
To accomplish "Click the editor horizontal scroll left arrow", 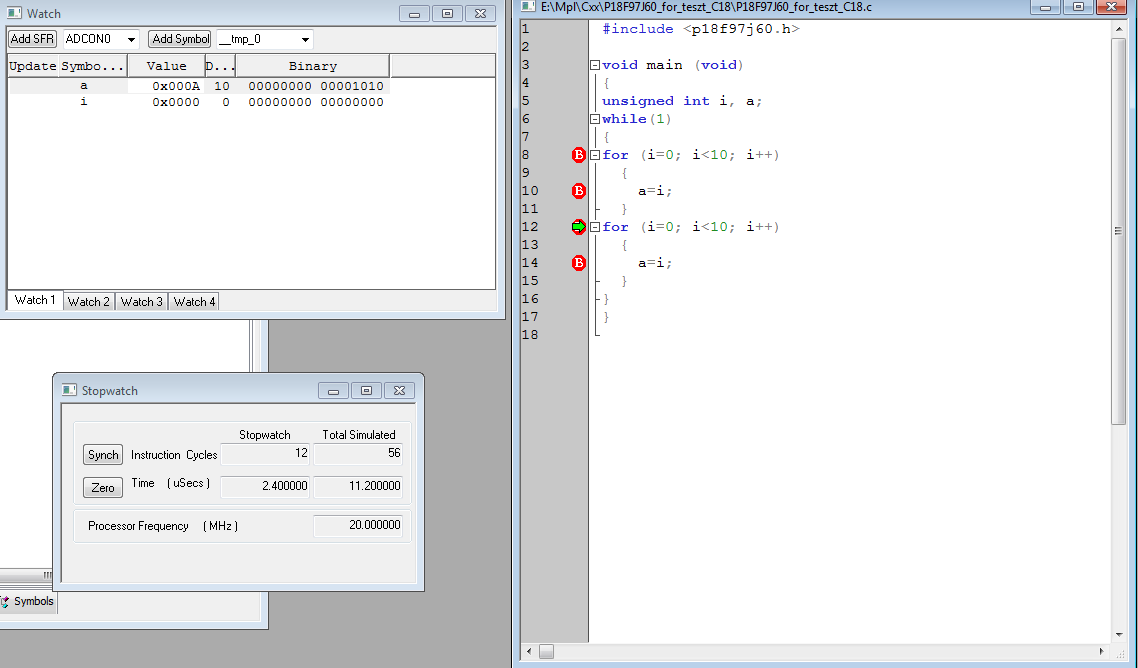I will pyautogui.click(x=529, y=651).
